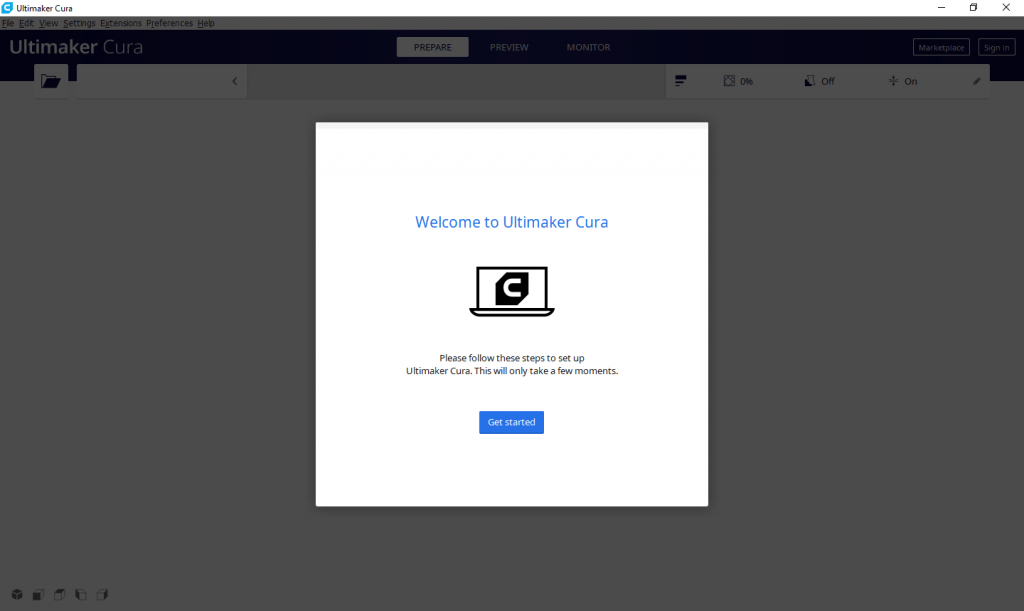The width and height of the screenshot is (1024, 611).
Task: Open the Marketplace
Action: 941,47
